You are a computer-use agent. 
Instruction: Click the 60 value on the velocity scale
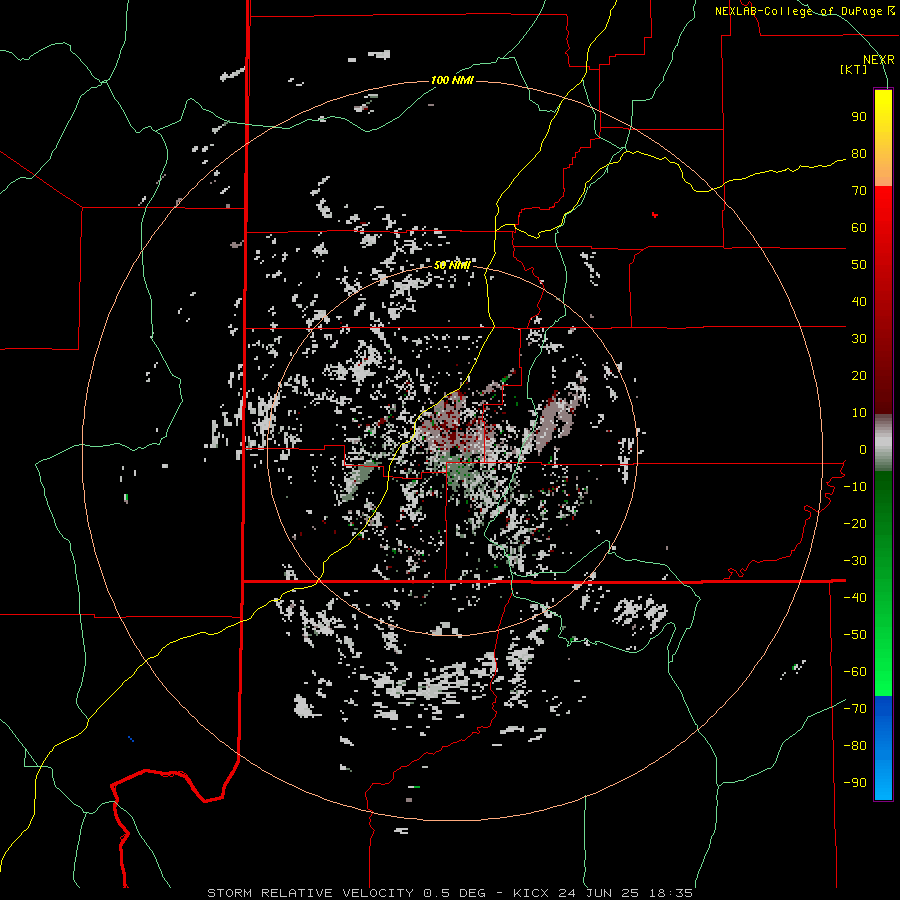tap(859, 228)
